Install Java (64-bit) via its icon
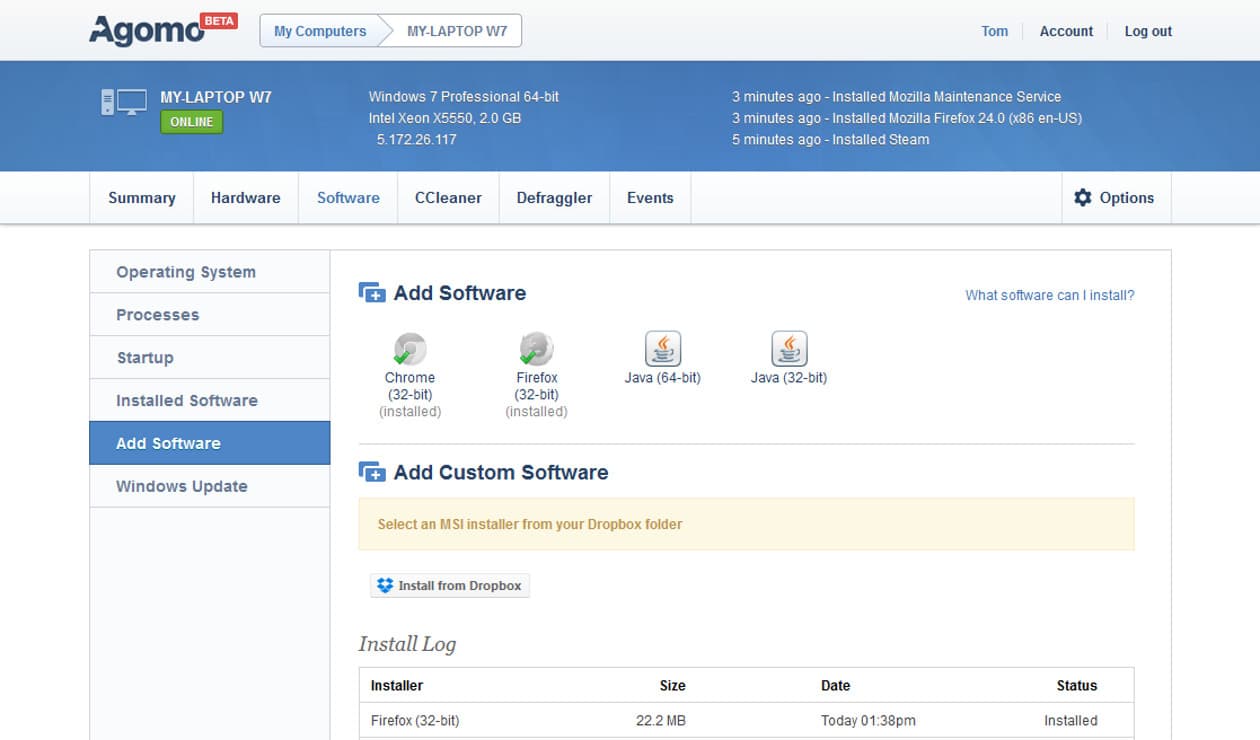This screenshot has height=740, width=1260. pos(662,349)
